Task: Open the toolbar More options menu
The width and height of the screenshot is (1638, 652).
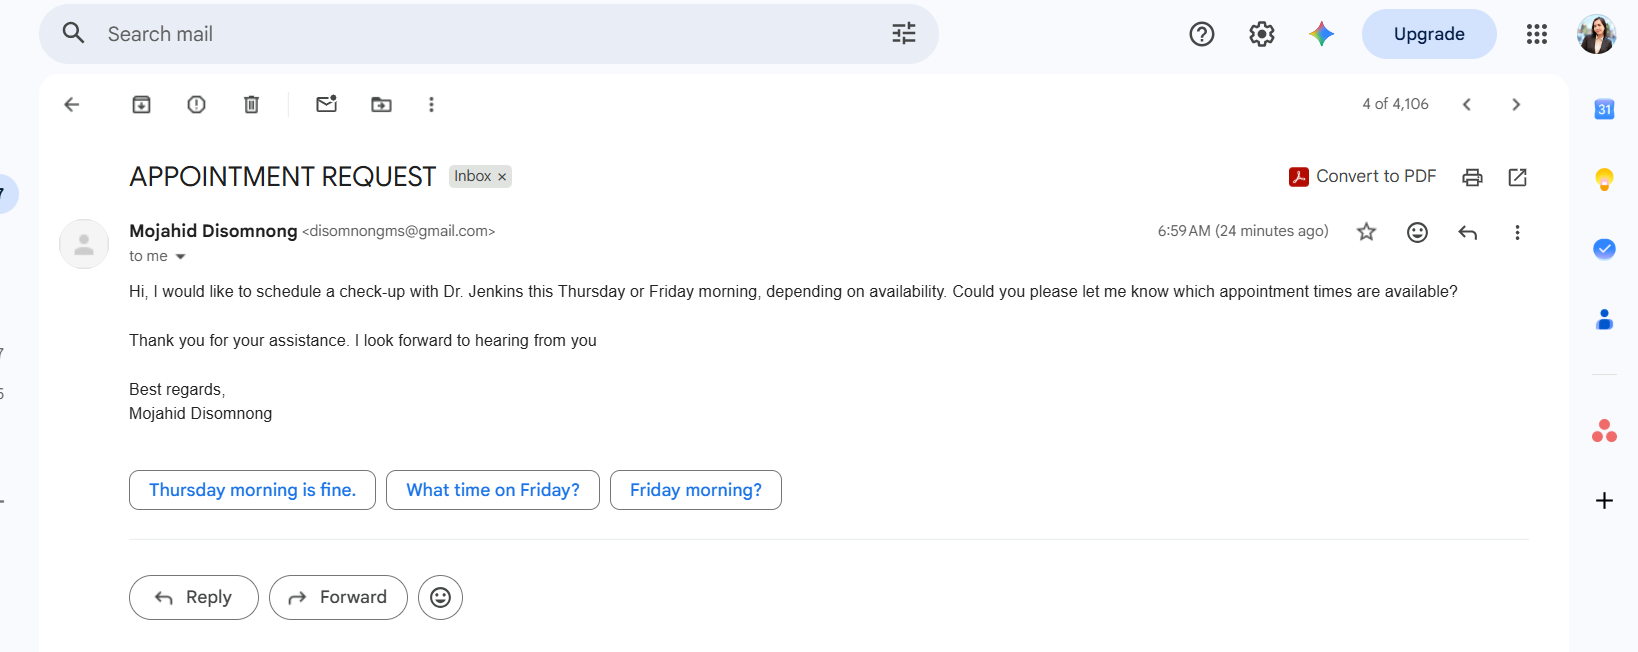Action: click(431, 104)
